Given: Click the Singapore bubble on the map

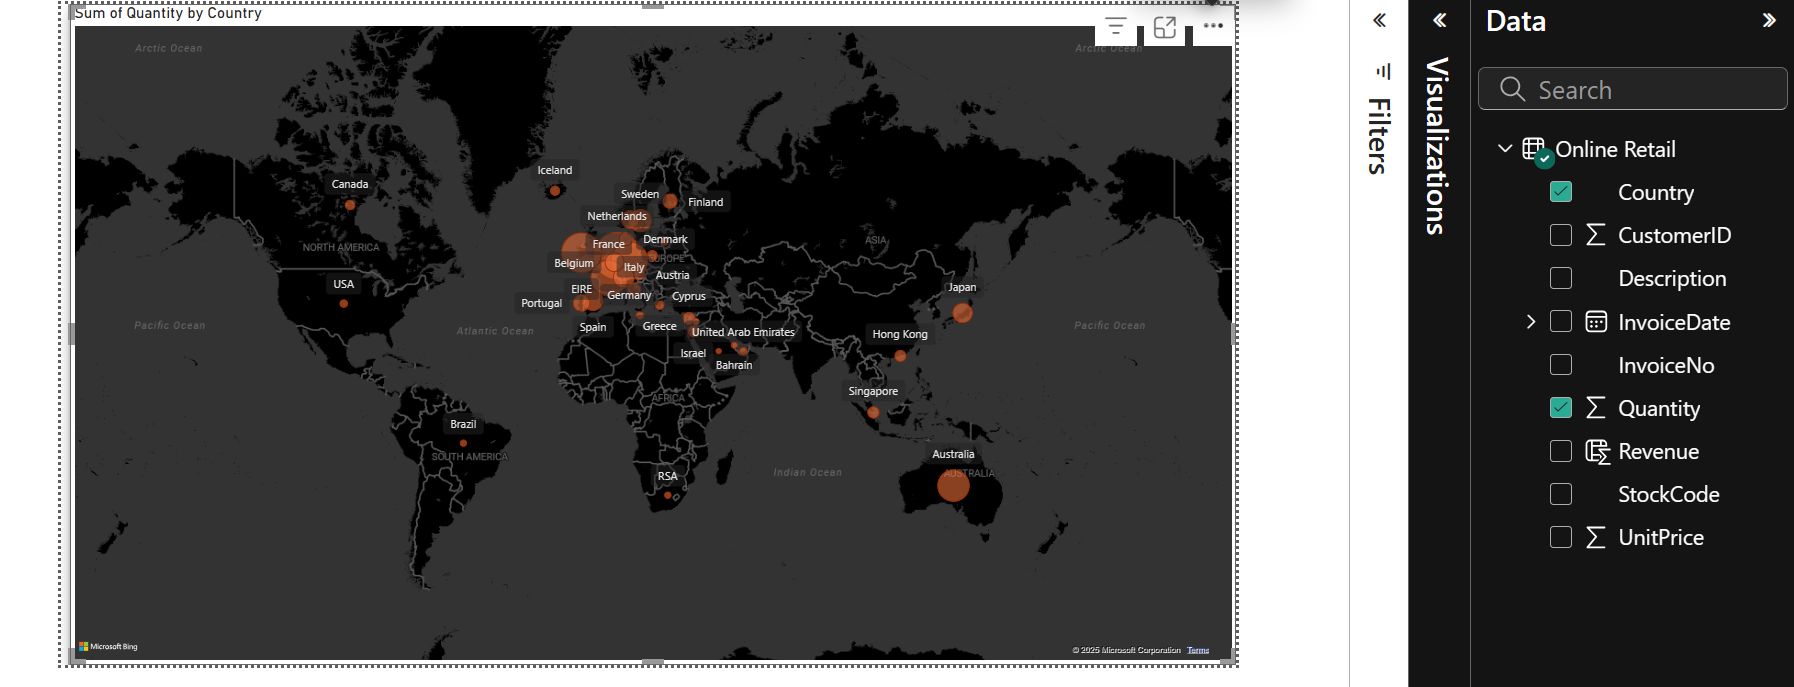Looking at the screenshot, I should pyautogui.click(x=873, y=412).
